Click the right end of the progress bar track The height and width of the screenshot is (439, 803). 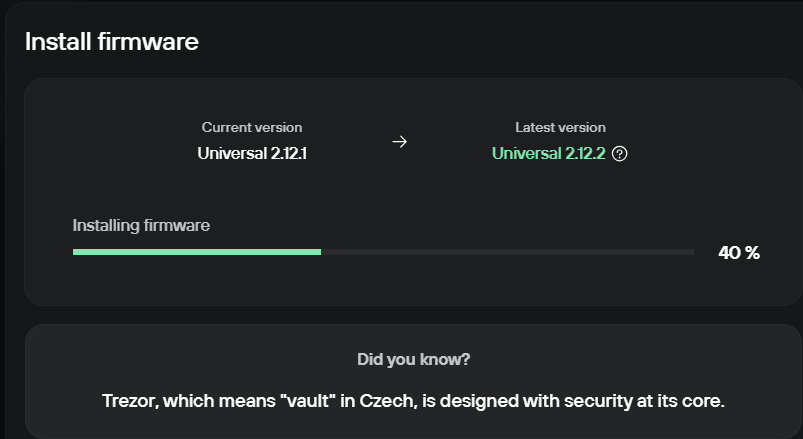click(x=691, y=252)
